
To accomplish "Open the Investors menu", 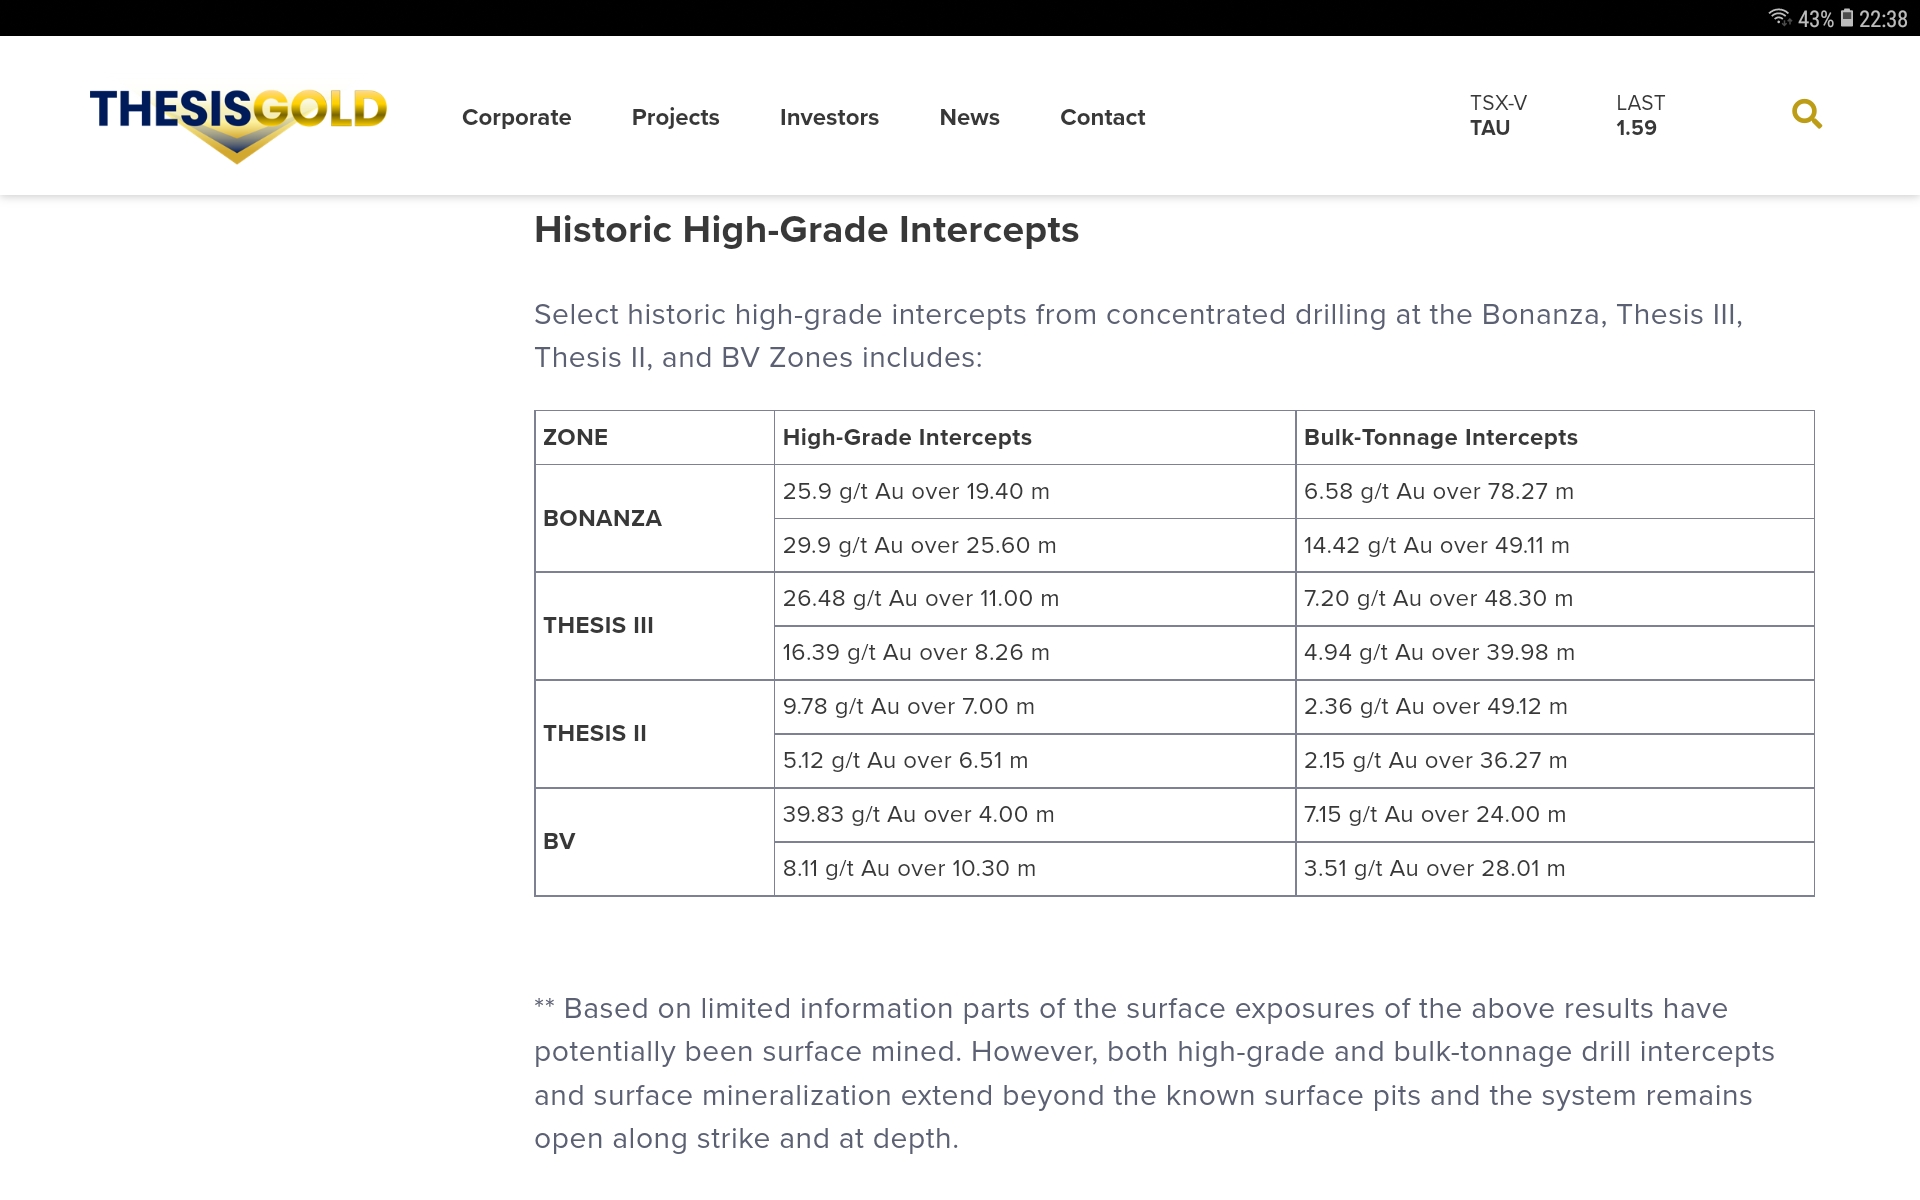I will pos(829,117).
